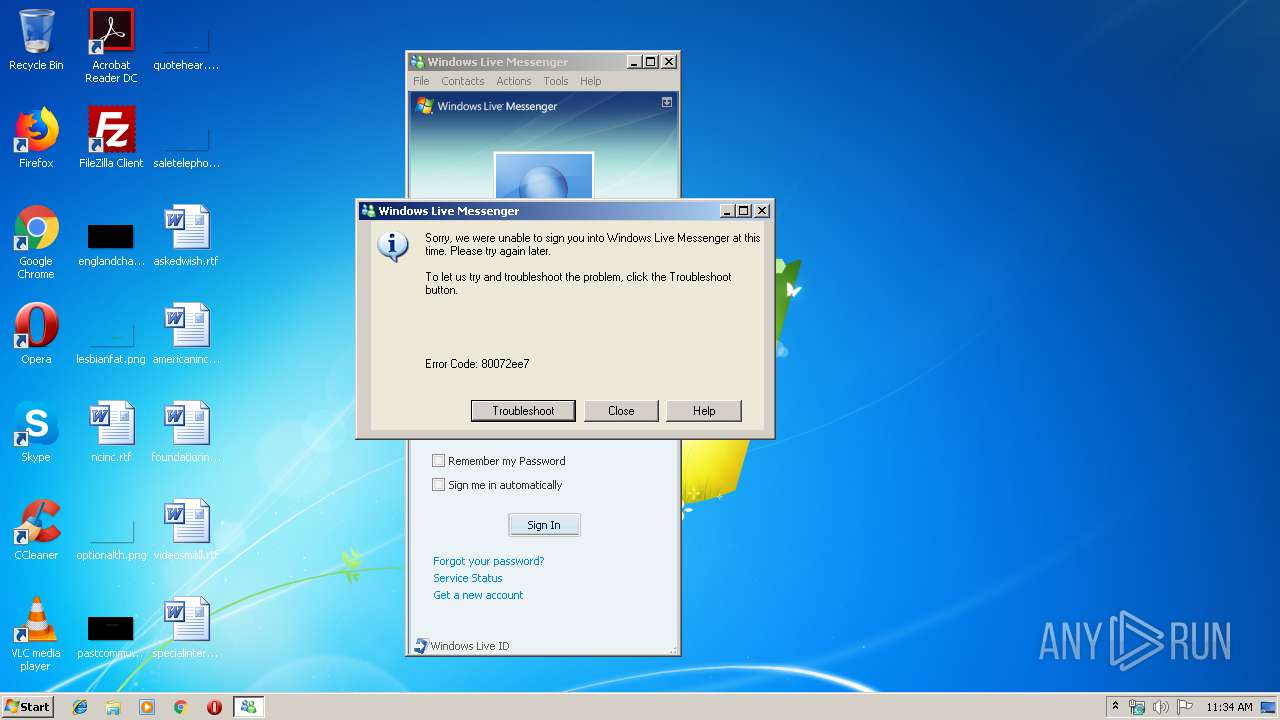Open Windows Media Player taskbar icon
The image size is (1280, 720).
point(147,707)
